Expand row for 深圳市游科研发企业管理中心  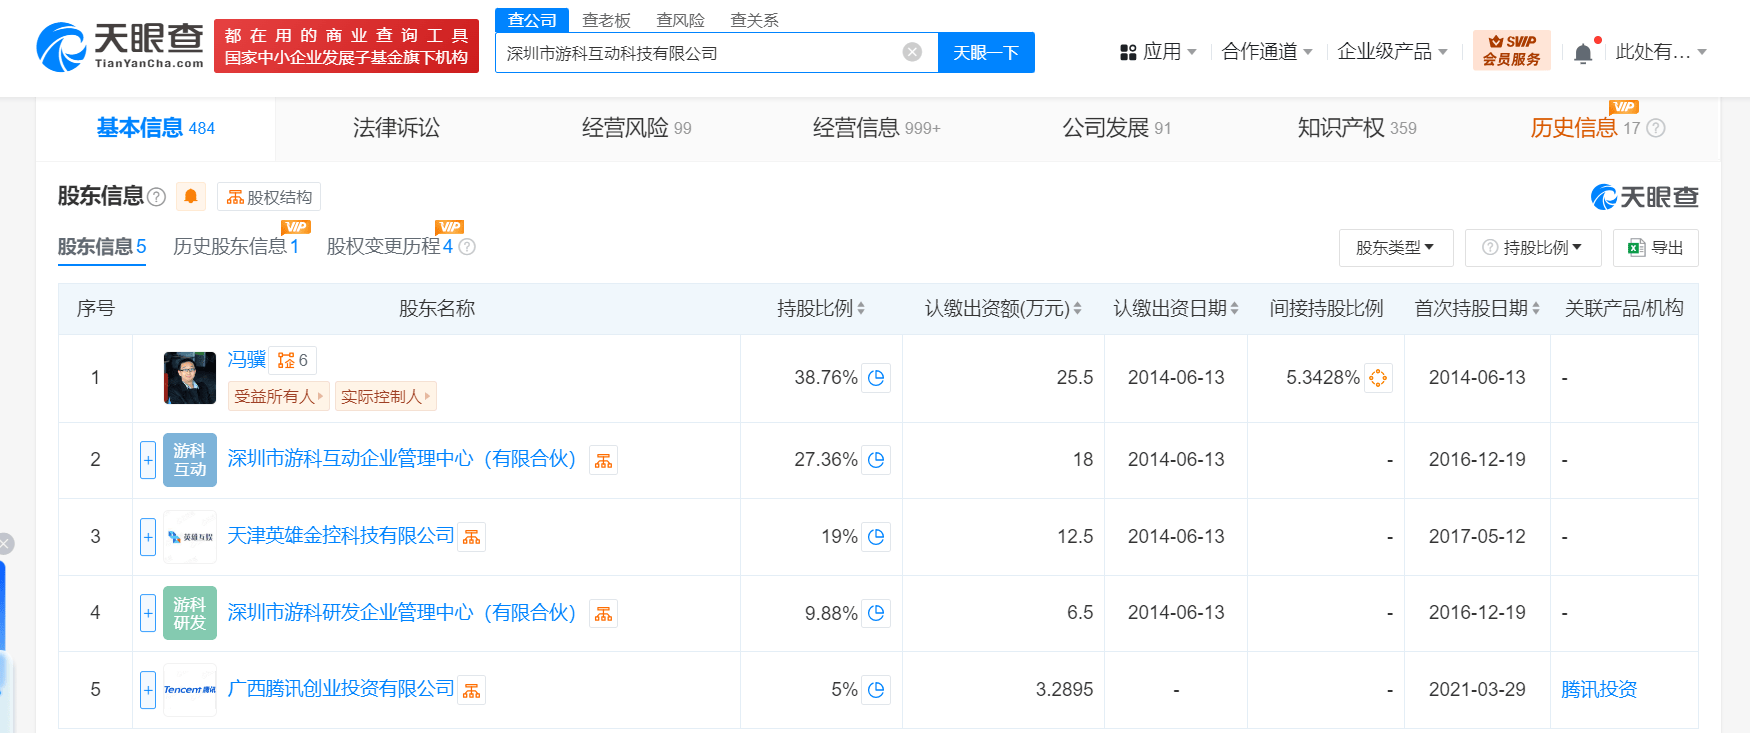(148, 613)
